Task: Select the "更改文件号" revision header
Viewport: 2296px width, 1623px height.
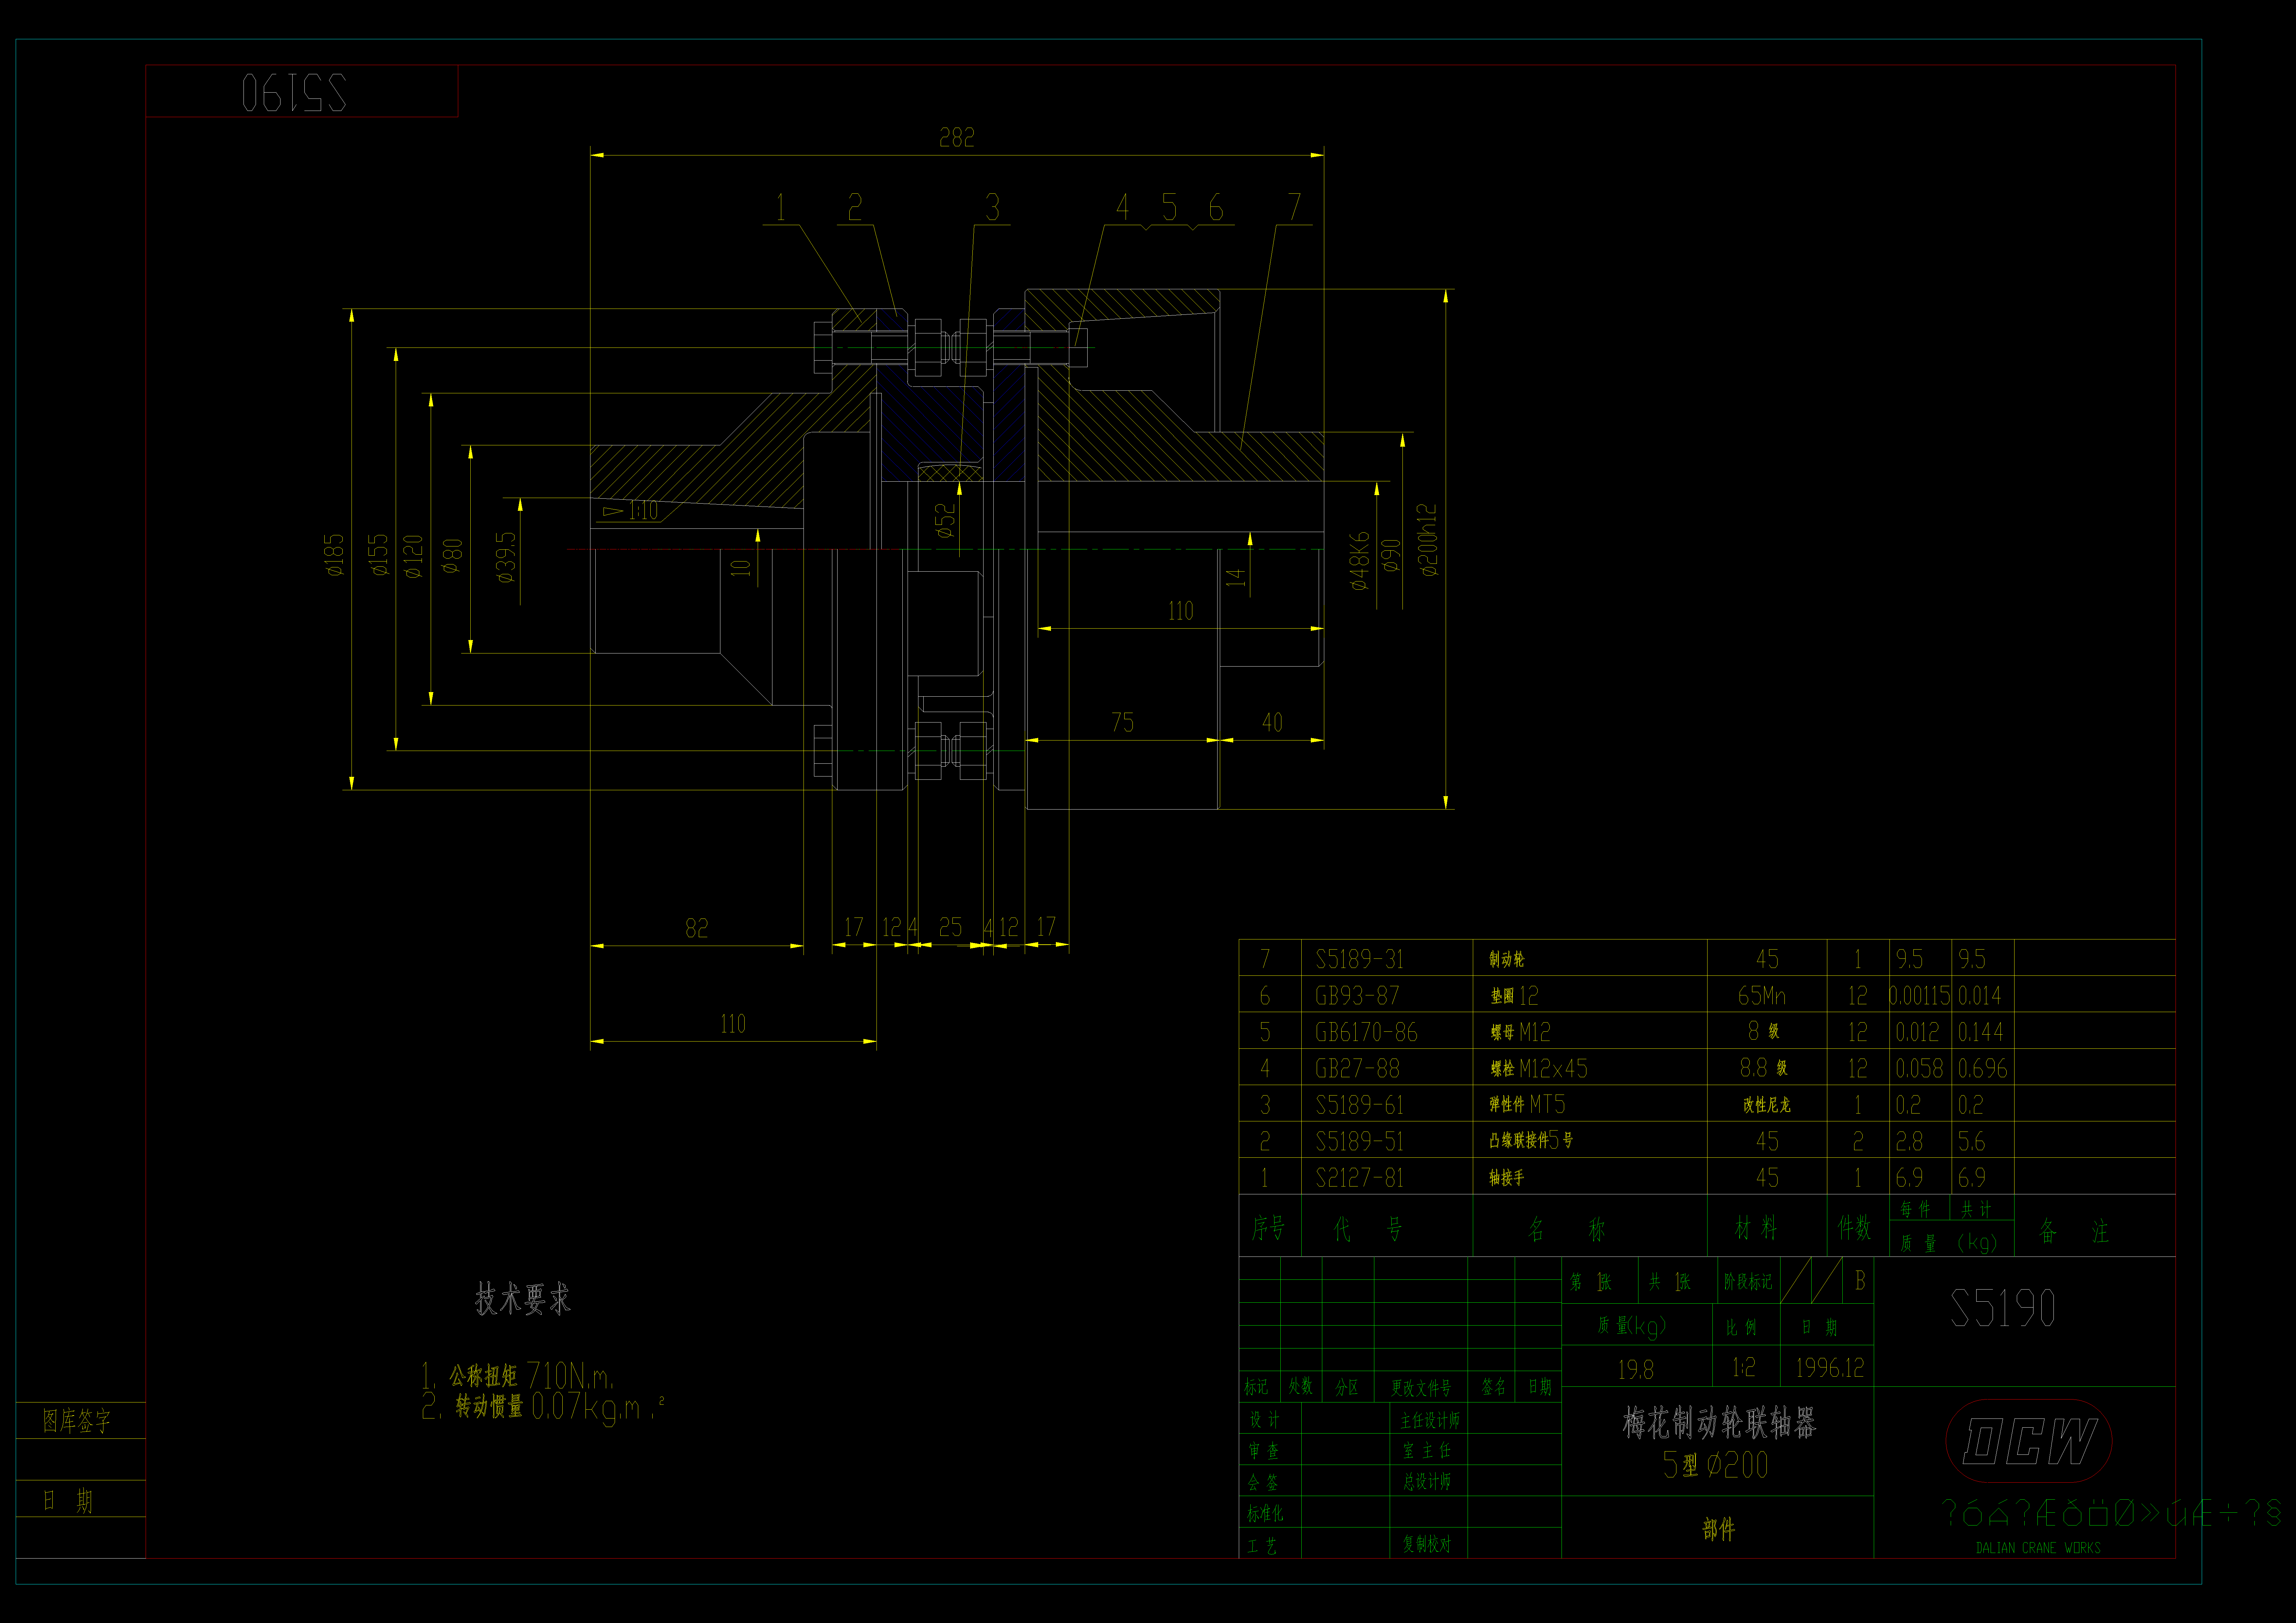Action: 1421,1388
